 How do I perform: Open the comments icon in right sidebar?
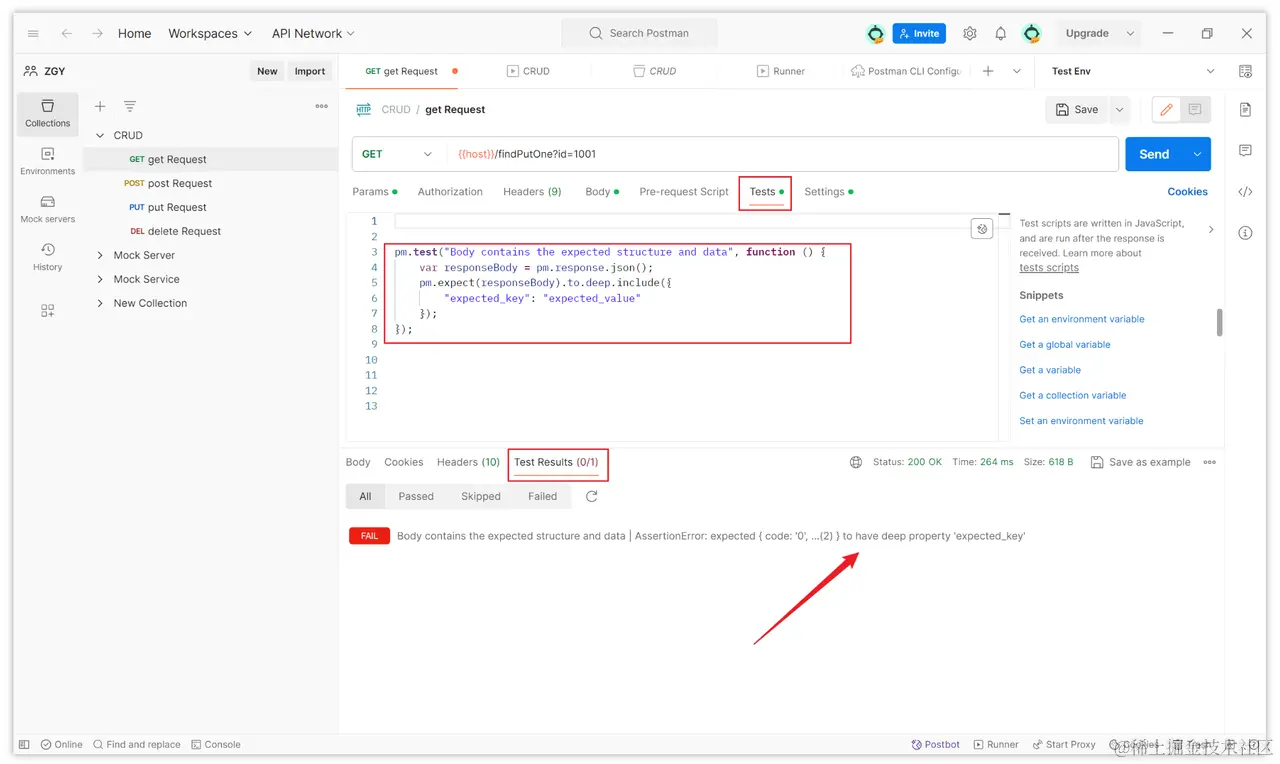pyautogui.click(x=1245, y=151)
